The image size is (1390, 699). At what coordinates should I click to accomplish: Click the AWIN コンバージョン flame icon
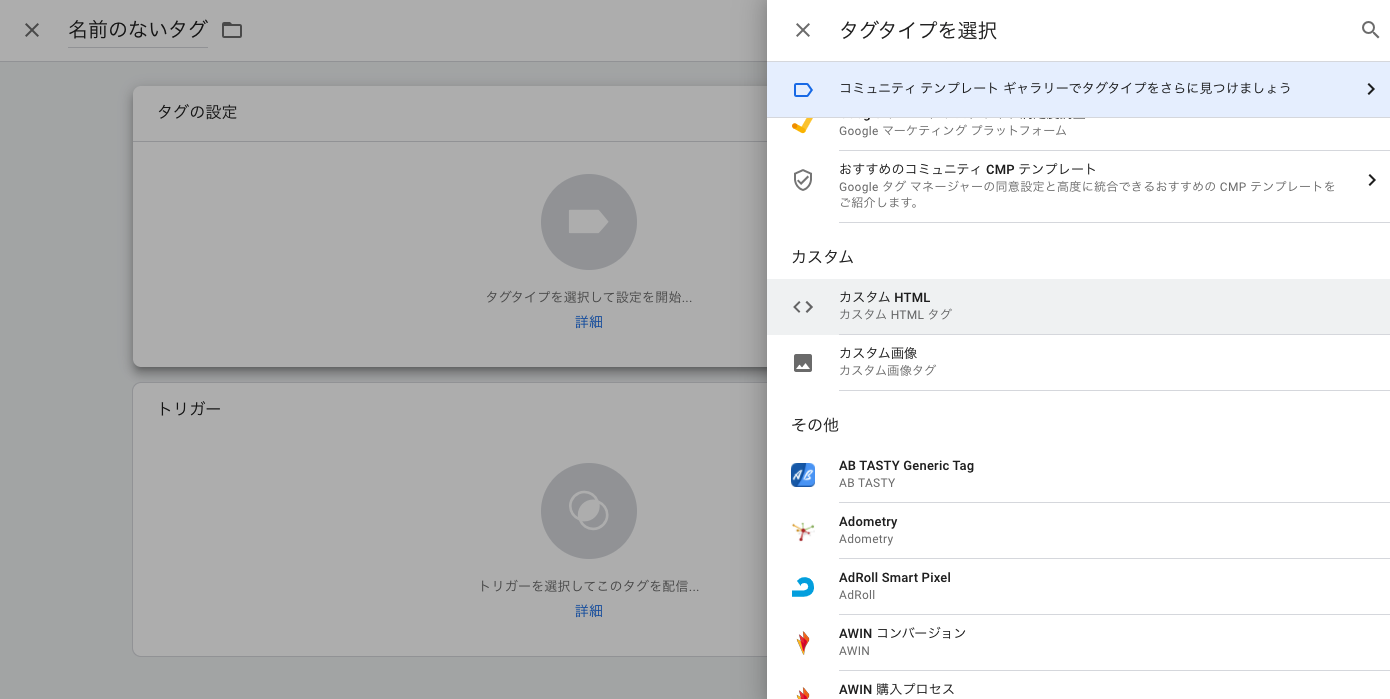[x=803, y=641]
